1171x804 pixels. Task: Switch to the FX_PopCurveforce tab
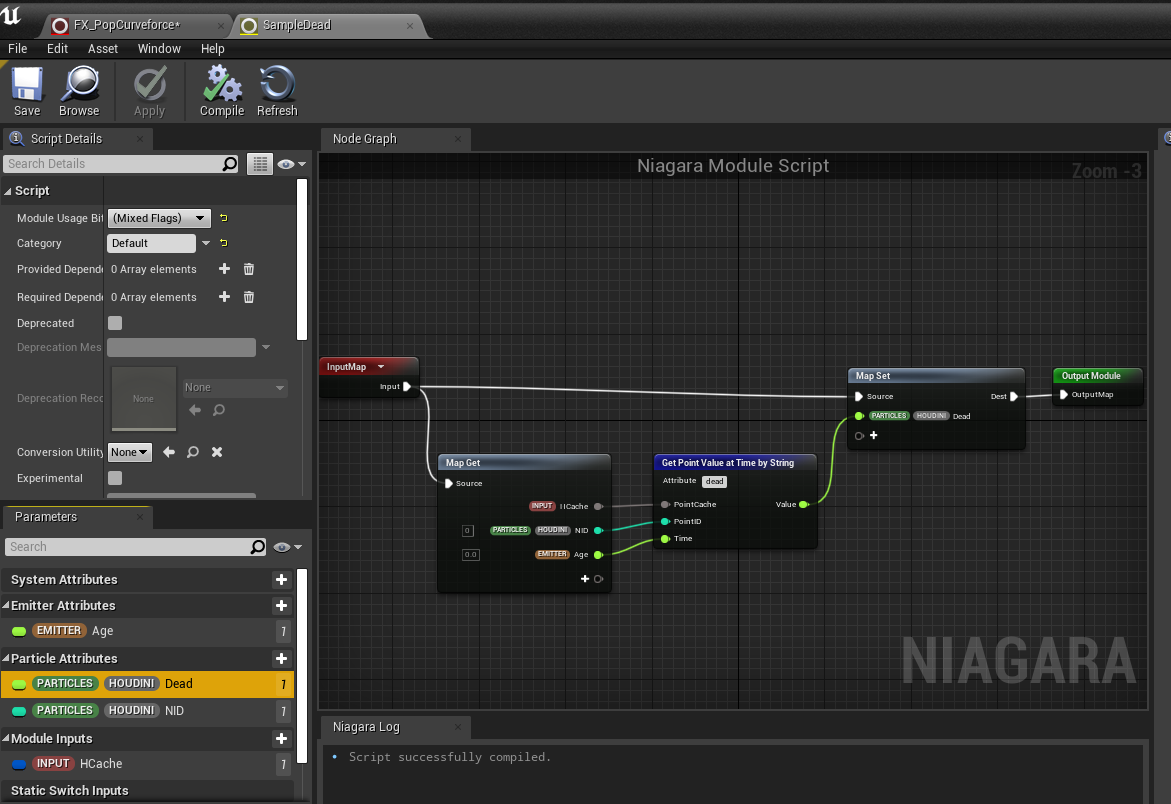click(126, 25)
